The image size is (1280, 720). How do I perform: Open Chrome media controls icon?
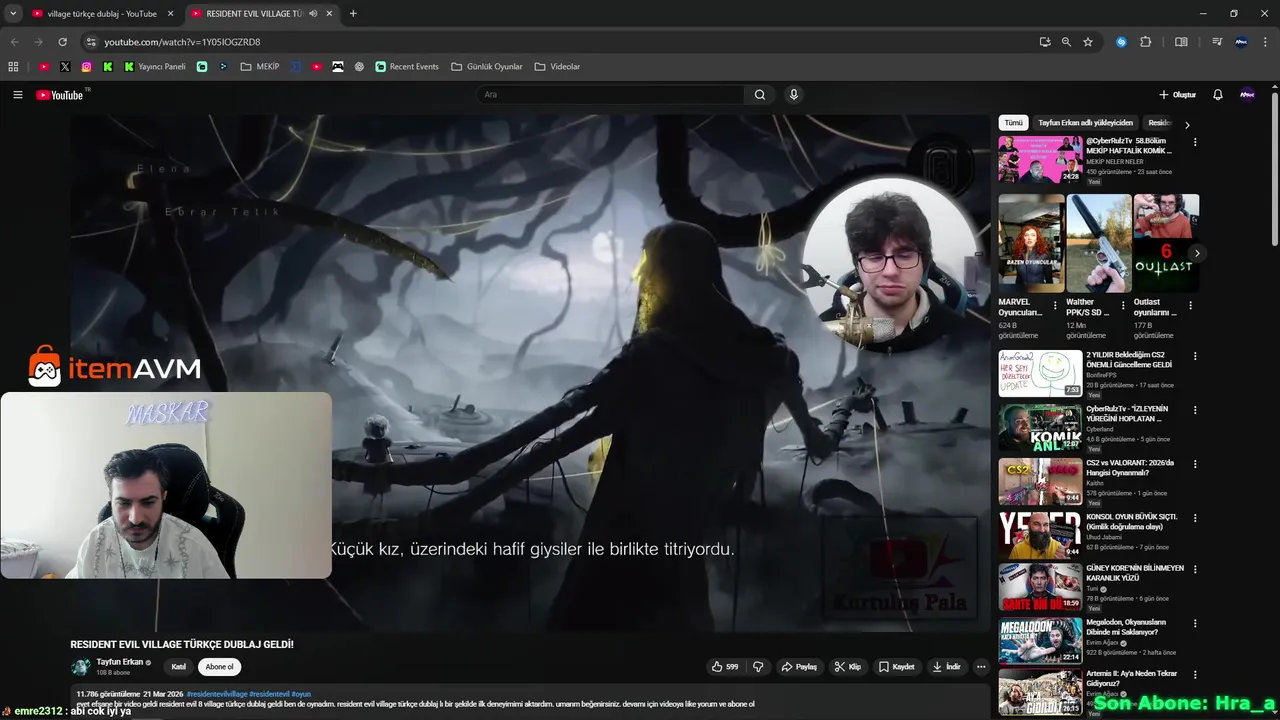coord(1217,42)
